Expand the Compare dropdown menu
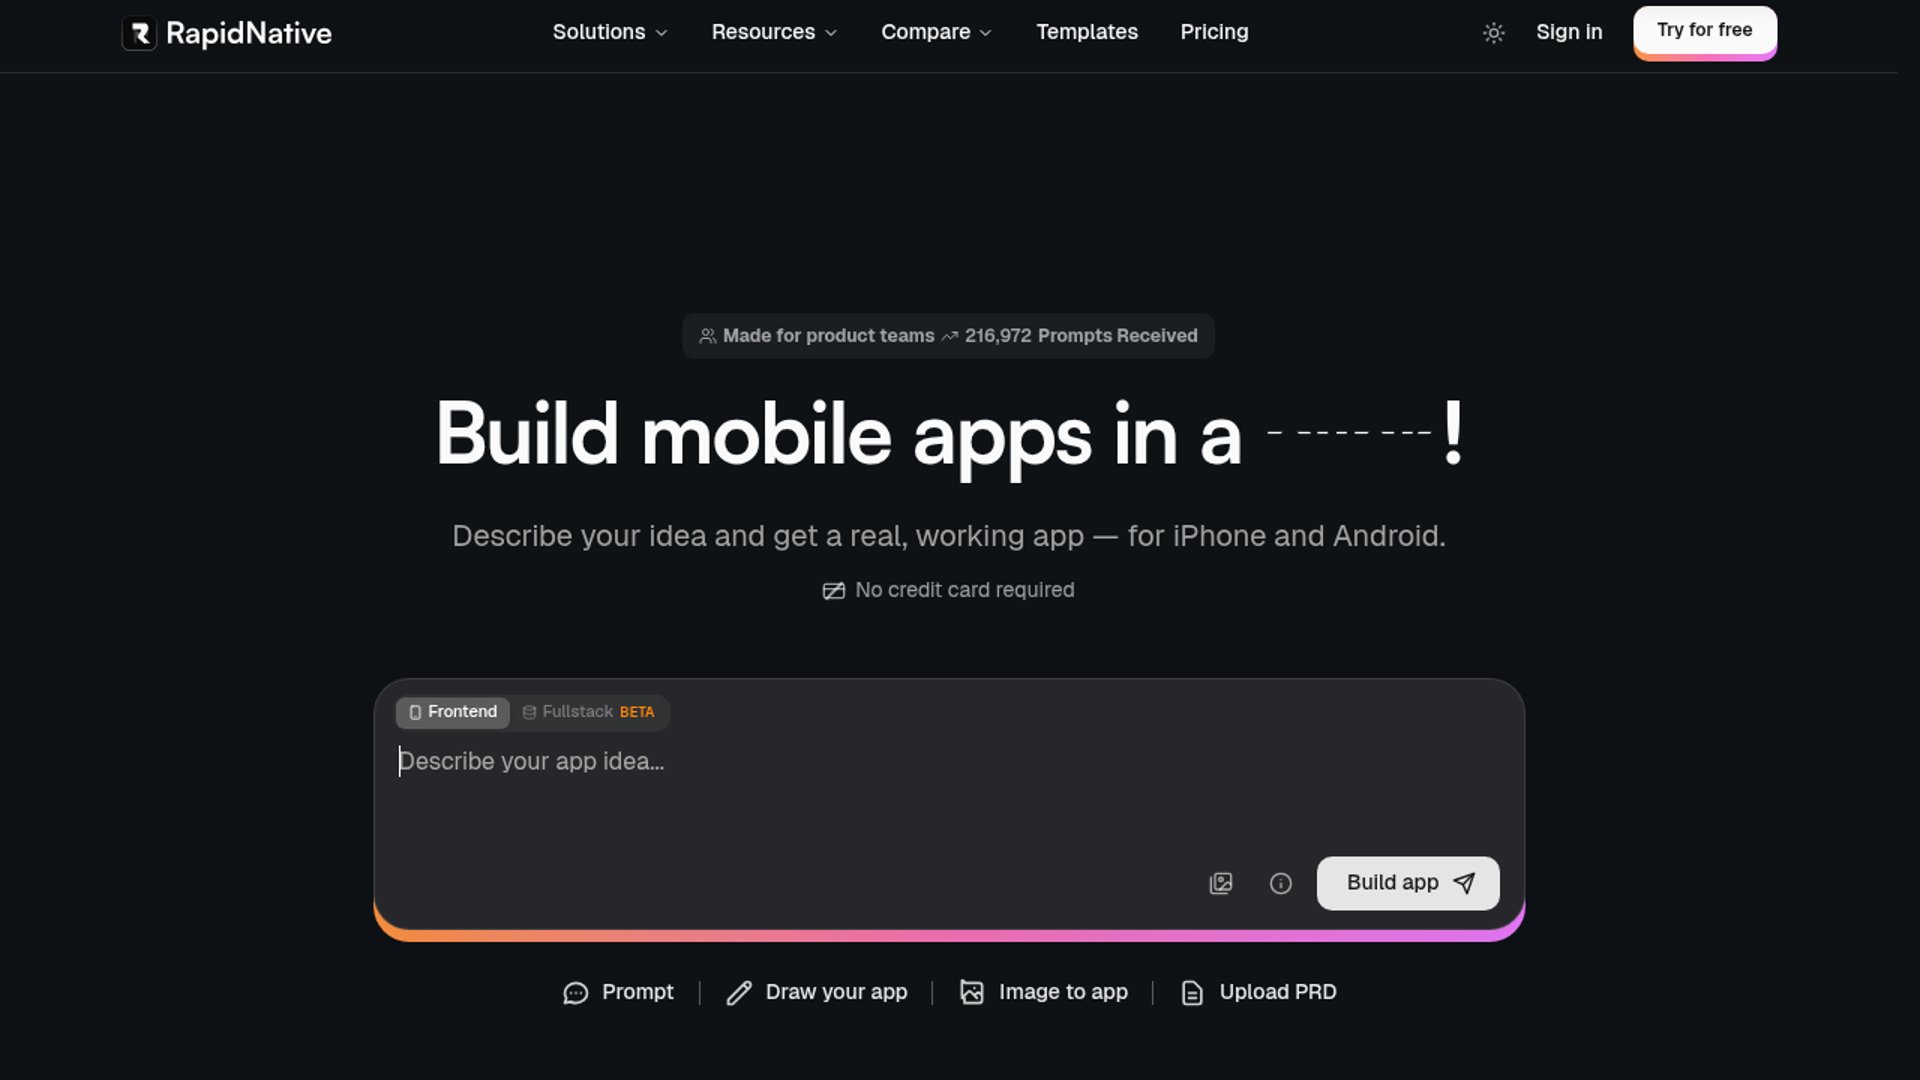1920x1080 pixels. click(936, 32)
